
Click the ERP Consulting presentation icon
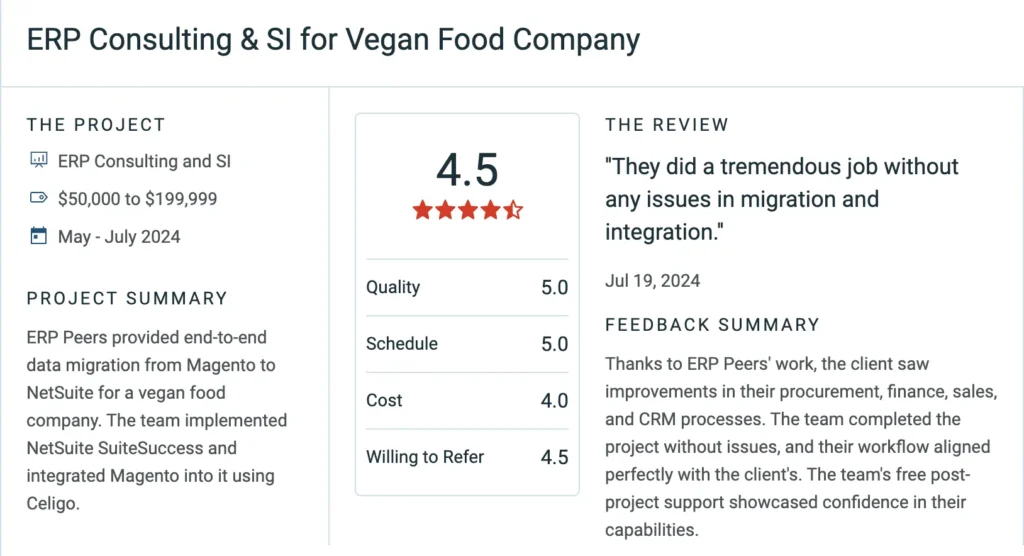[x=39, y=161]
